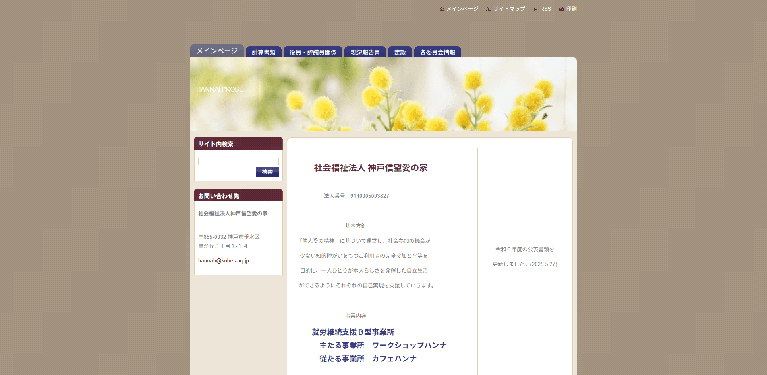767x375 pixels.
Task: Open the 役員・評議員名簿 tab
Action: 313,52
